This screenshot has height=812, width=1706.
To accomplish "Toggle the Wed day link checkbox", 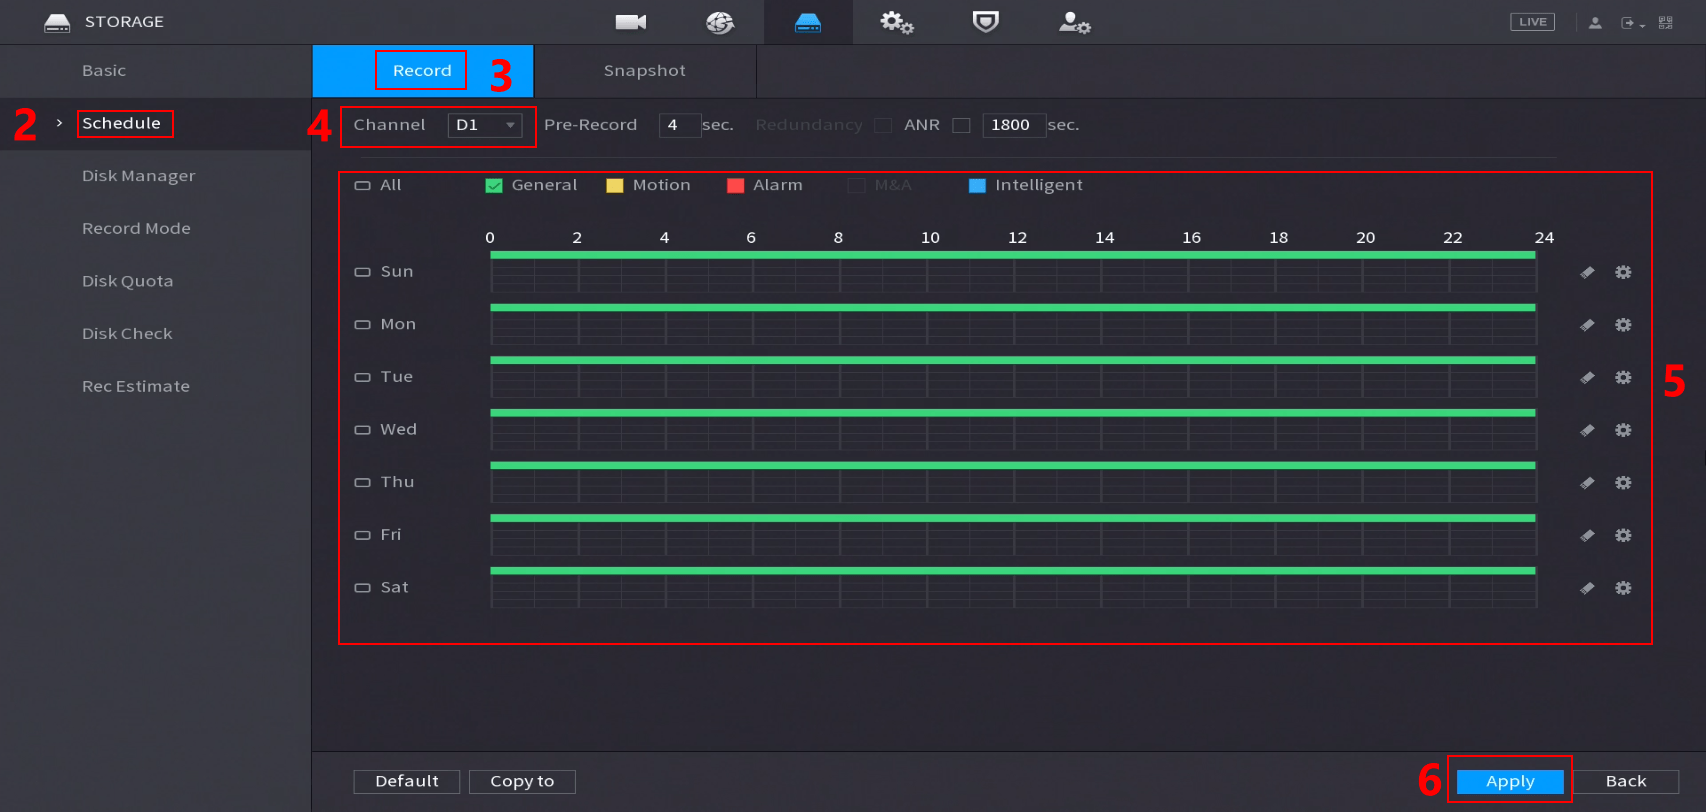I will click(362, 430).
